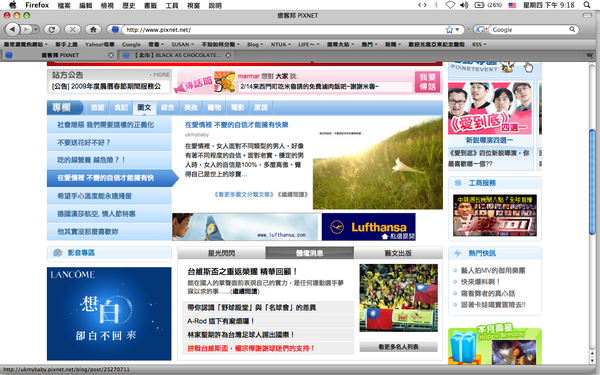Screen dimensions: 600x375
Task: Focus the URL address field
Action: click(x=284, y=29)
